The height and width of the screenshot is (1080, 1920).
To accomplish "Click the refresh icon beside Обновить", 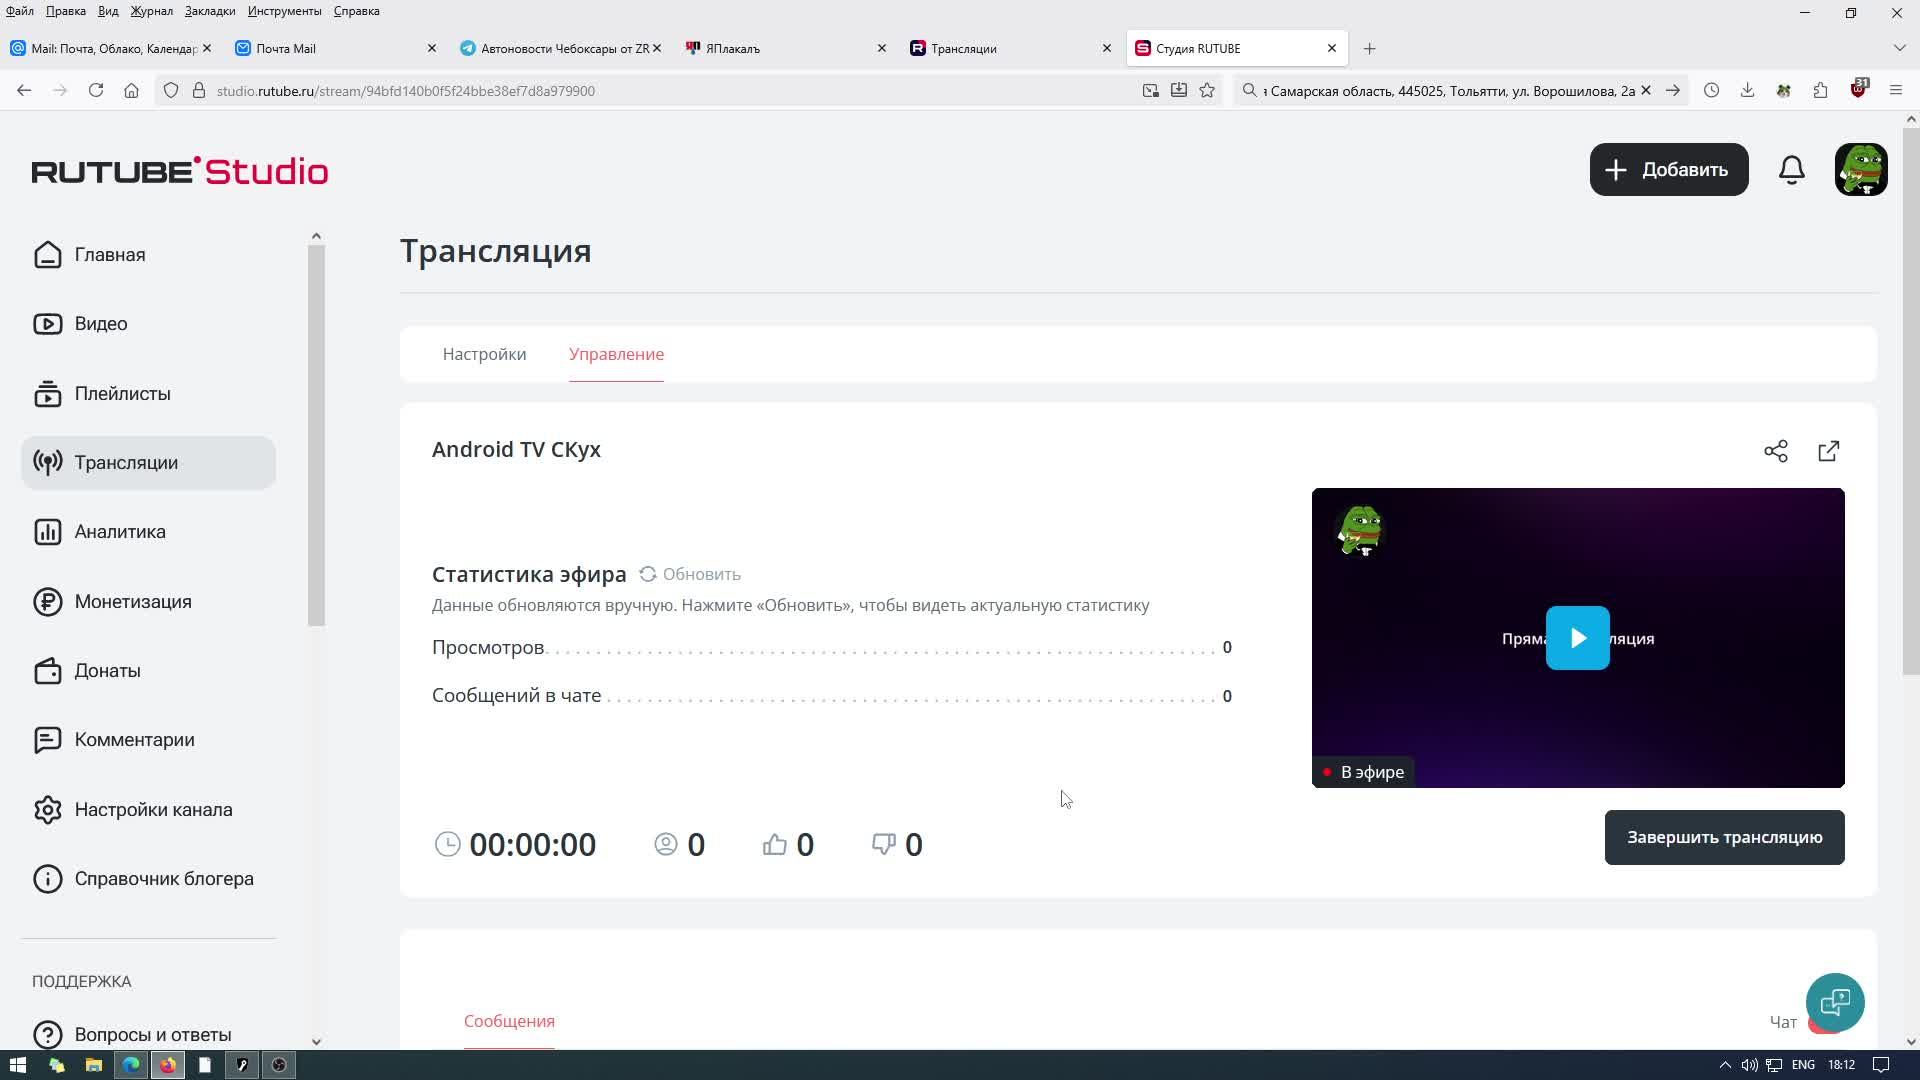I will 648,574.
